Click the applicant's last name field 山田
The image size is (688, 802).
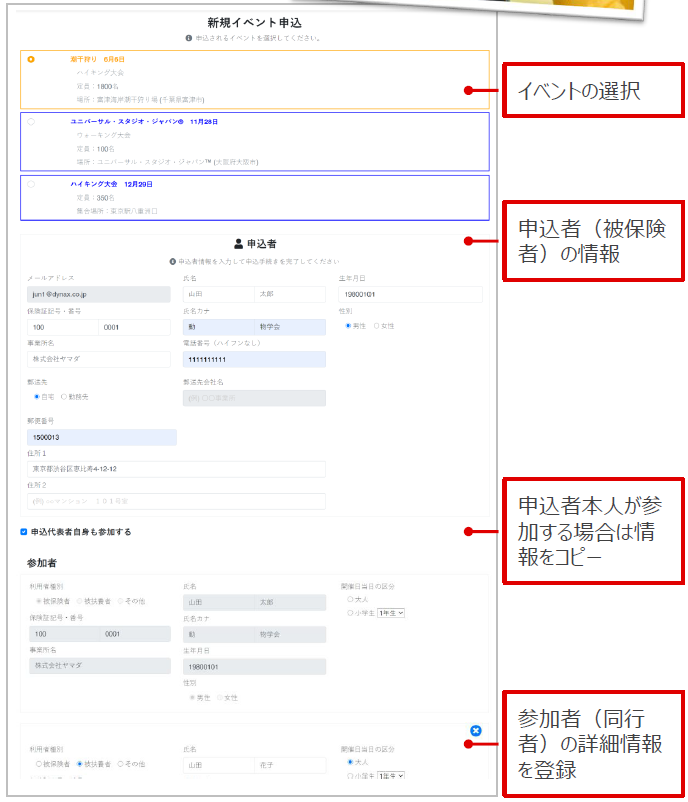[x=218, y=294]
